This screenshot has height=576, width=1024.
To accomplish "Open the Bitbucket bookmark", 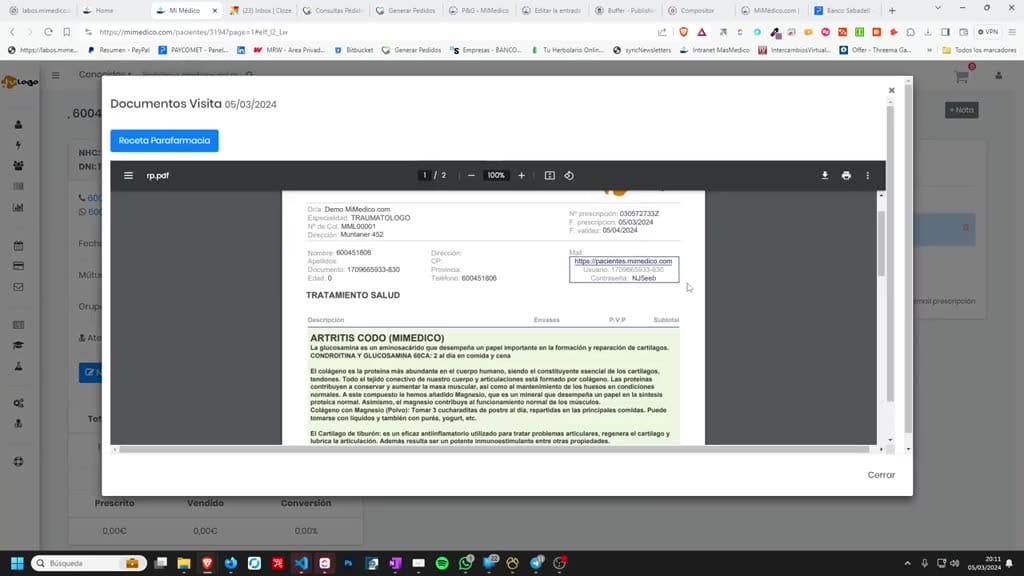I will pos(353,50).
